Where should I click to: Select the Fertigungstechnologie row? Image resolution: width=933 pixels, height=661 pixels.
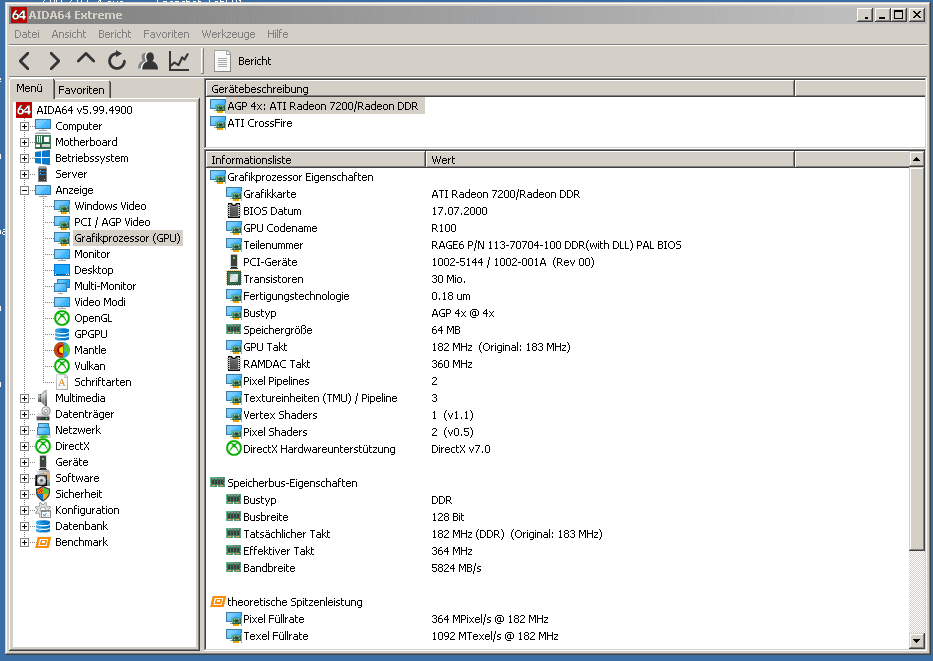tap(558, 296)
